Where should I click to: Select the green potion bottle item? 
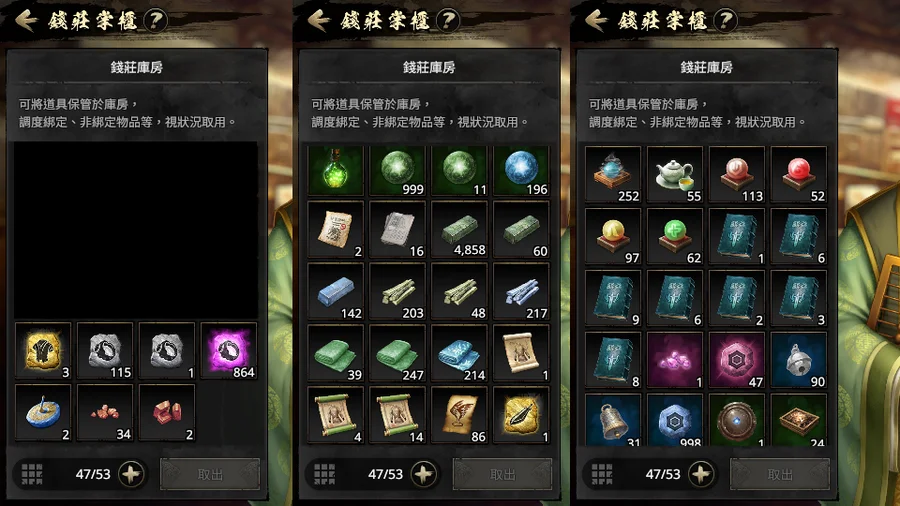336,170
